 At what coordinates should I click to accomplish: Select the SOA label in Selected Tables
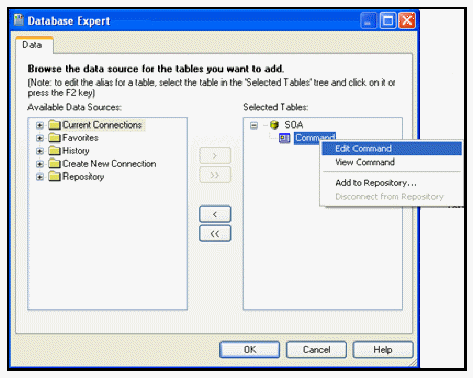[294, 125]
